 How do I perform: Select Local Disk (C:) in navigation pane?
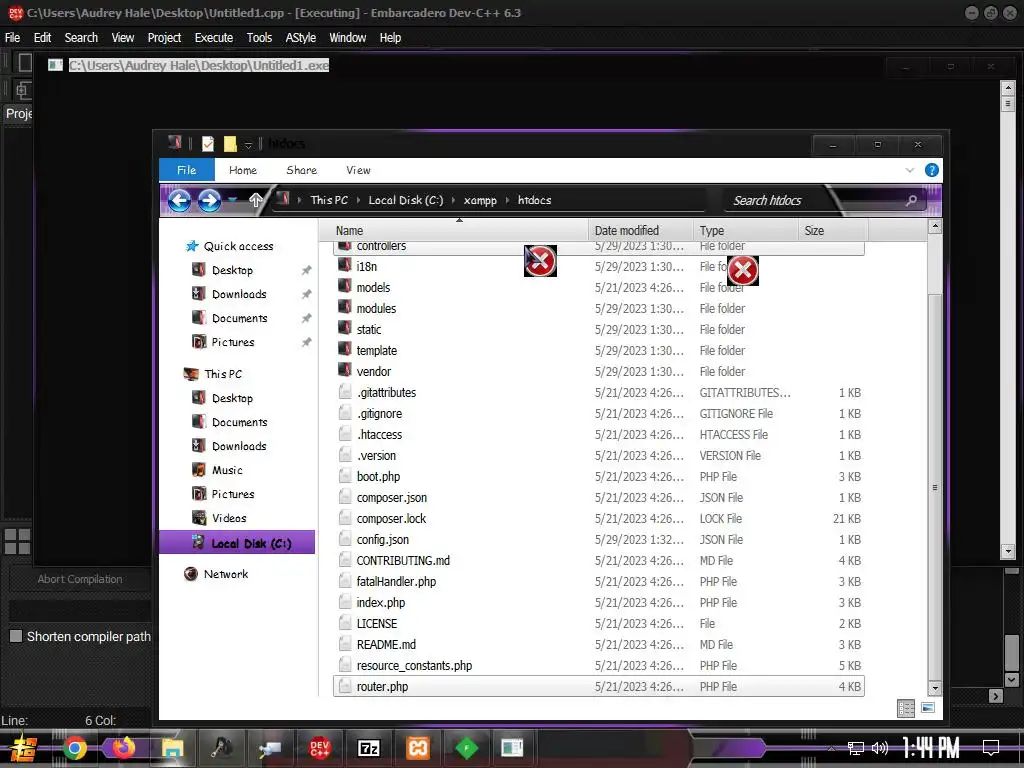pyautogui.click(x=237, y=543)
